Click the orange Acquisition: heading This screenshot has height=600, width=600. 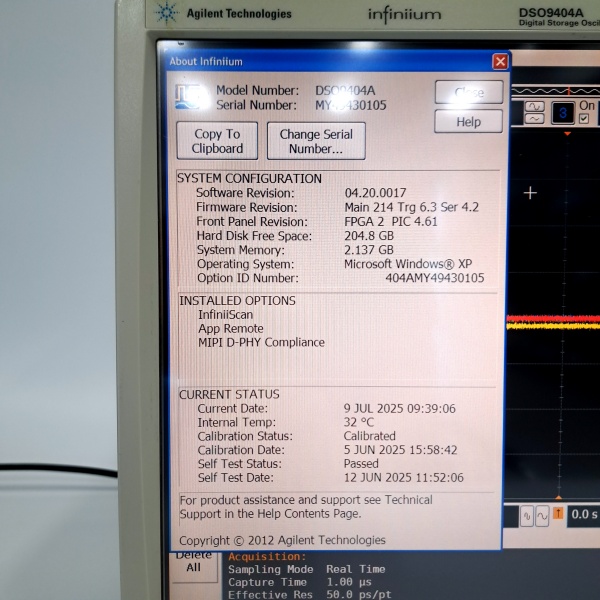(x=267, y=556)
